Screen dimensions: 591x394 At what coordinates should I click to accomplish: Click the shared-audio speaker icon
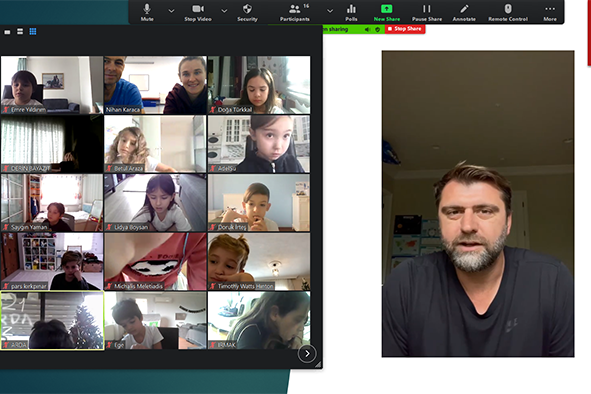(367, 29)
